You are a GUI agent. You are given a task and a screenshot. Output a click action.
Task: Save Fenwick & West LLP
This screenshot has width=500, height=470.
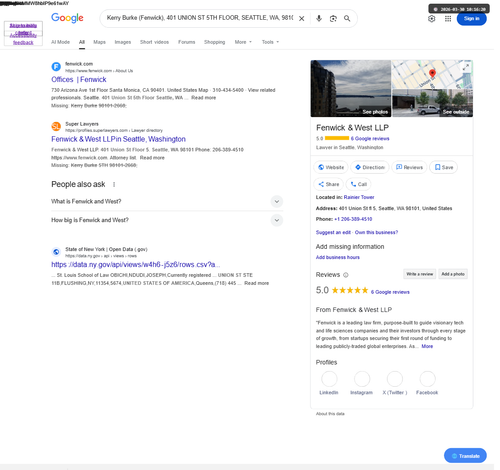click(x=444, y=167)
